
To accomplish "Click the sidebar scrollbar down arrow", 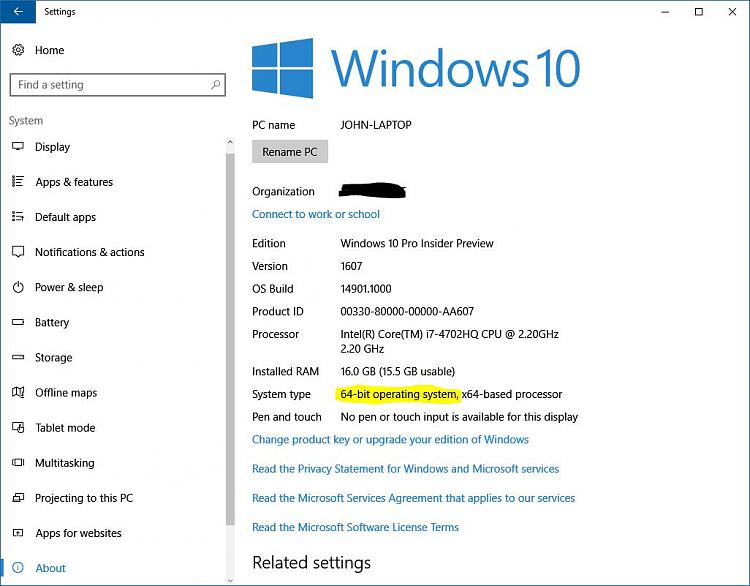I will pyautogui.click(x=230, y=580).
